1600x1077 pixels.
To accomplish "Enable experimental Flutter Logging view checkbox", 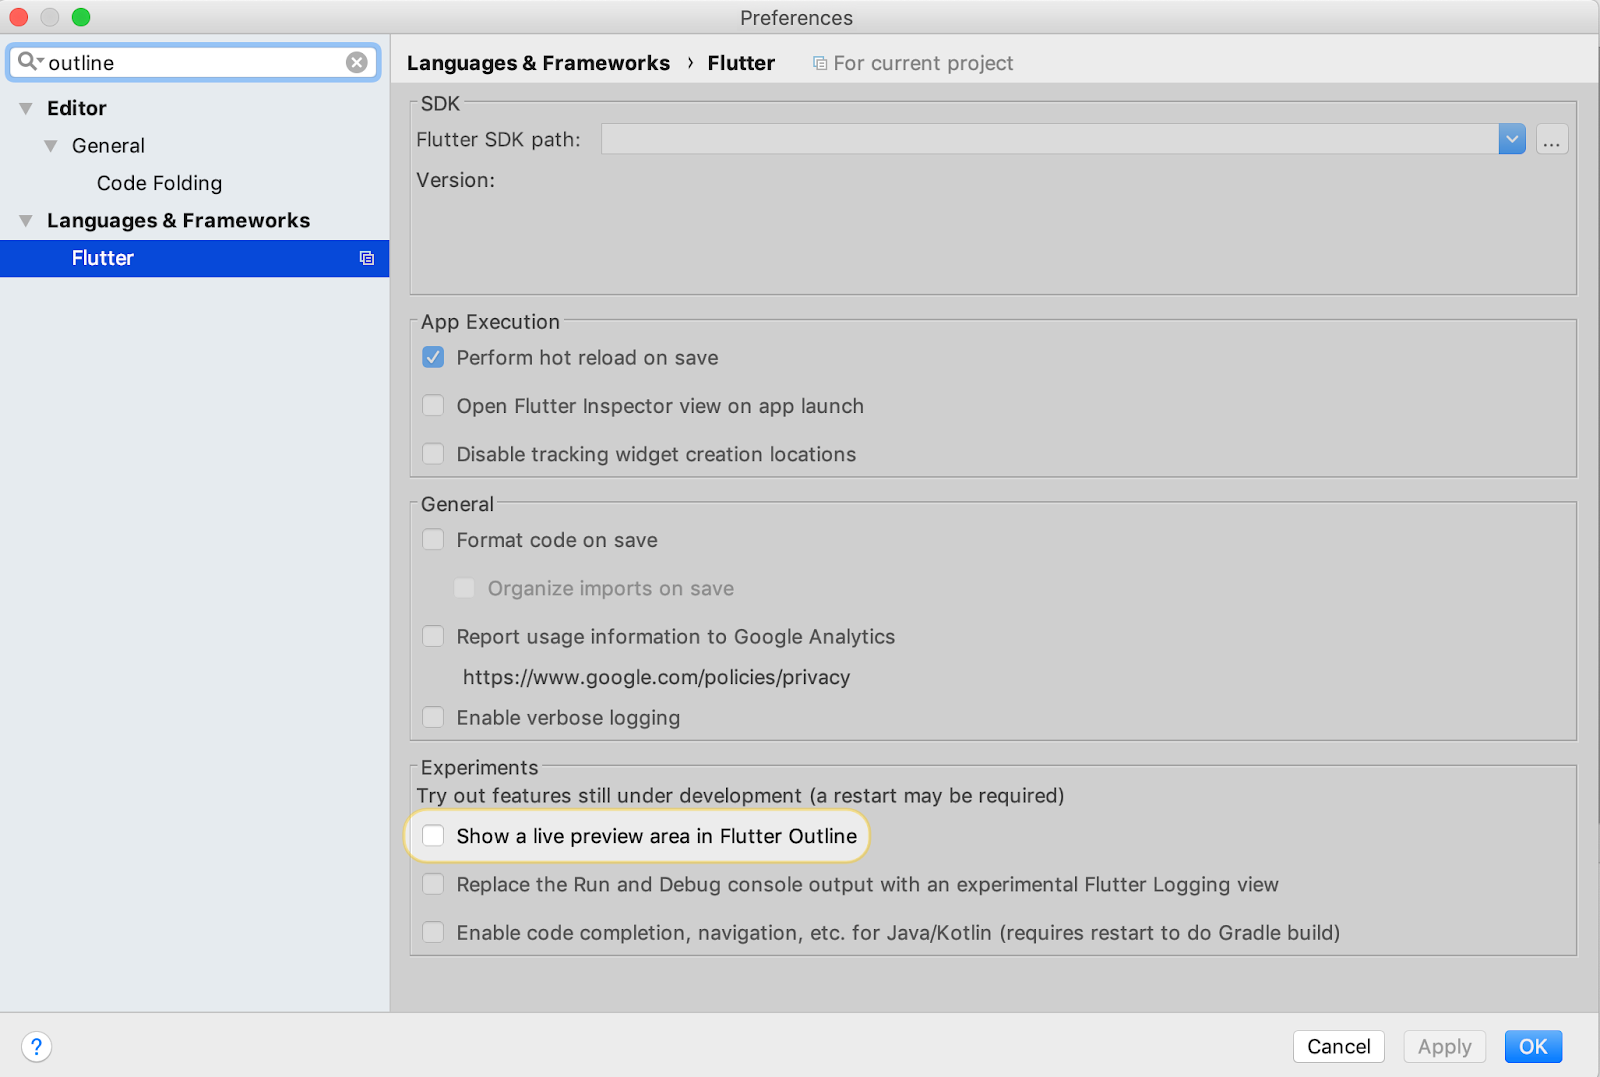I will click(x=433, y=884).
